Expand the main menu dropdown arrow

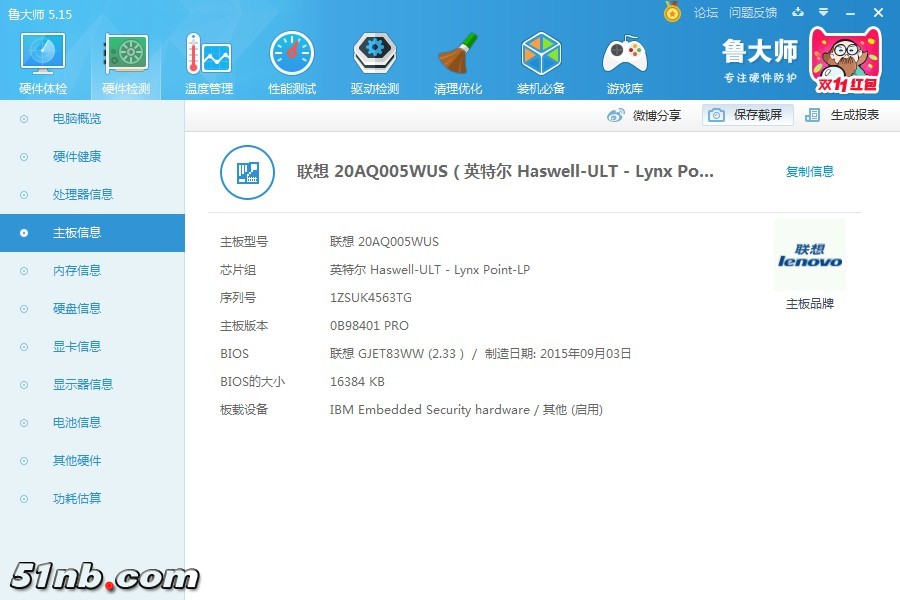[x=823, y=12]
